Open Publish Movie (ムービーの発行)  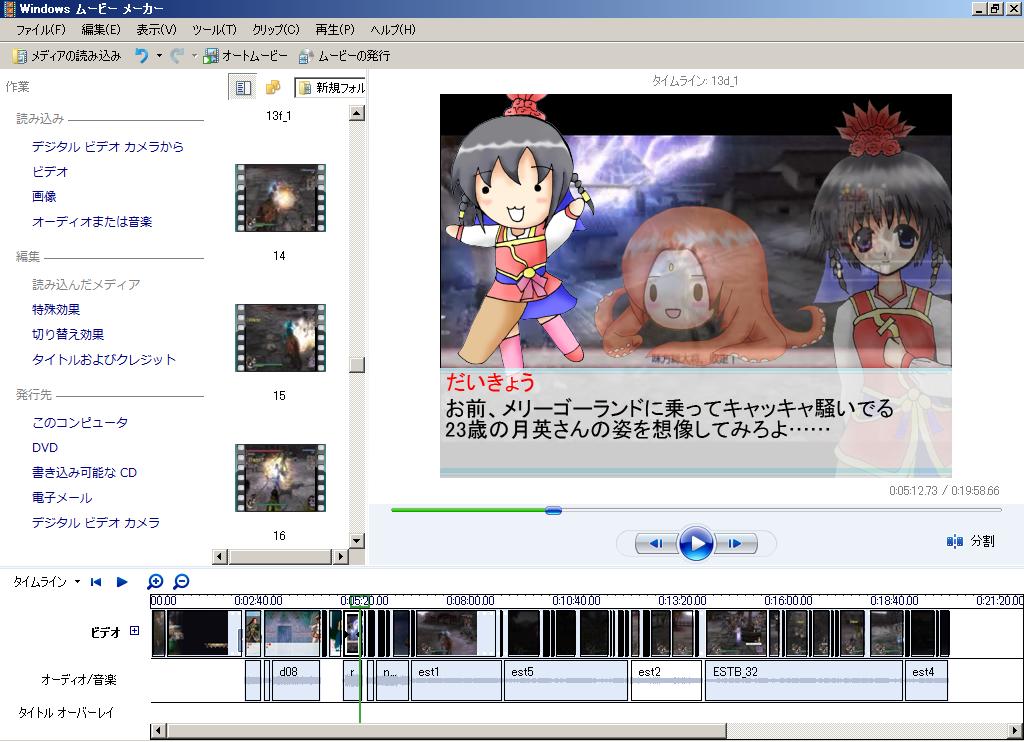point(344,56)
